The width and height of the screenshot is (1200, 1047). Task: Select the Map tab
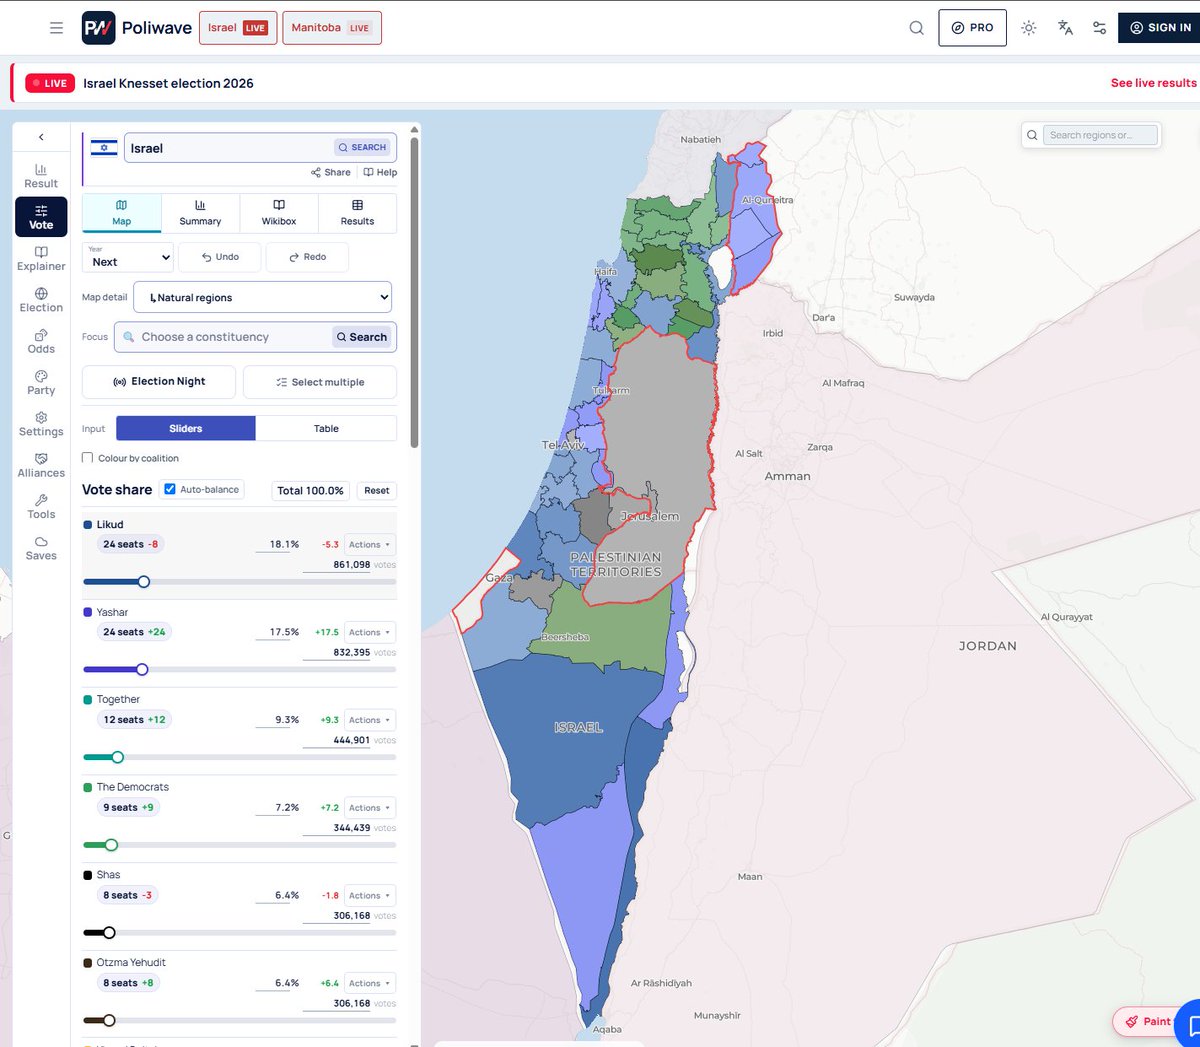pyautogui.click(x=121, y=212)
